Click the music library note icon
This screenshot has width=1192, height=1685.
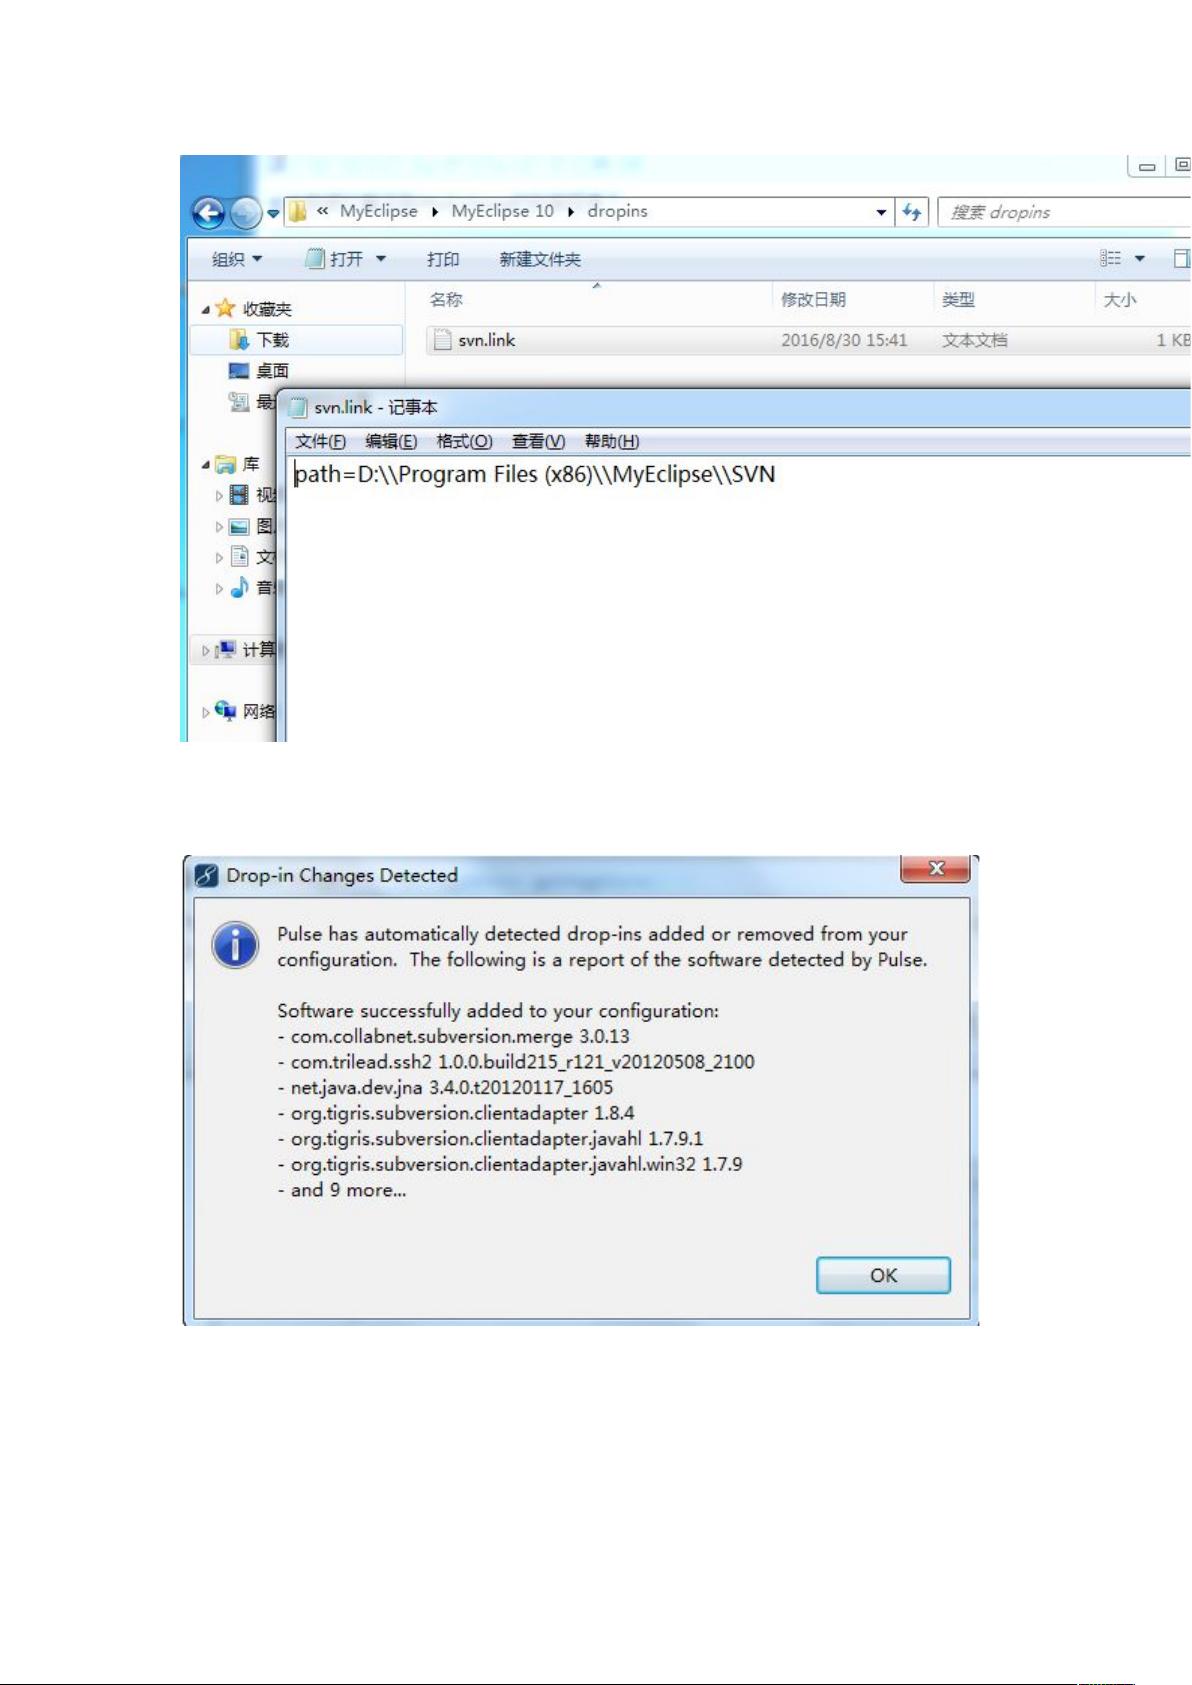point(239,588)
